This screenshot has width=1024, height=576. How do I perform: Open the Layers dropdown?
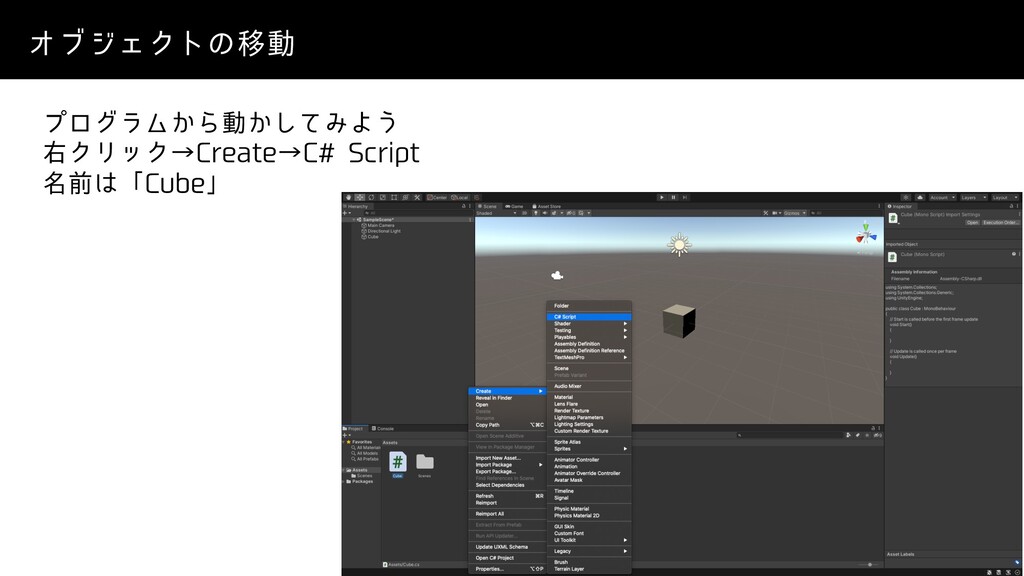[974, 197]
